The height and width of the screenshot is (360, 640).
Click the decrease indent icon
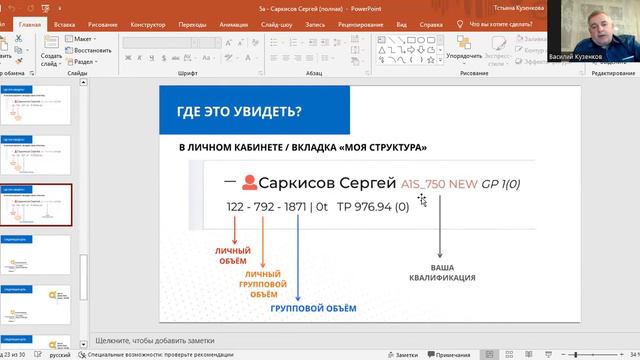click(x=313, y=42)
